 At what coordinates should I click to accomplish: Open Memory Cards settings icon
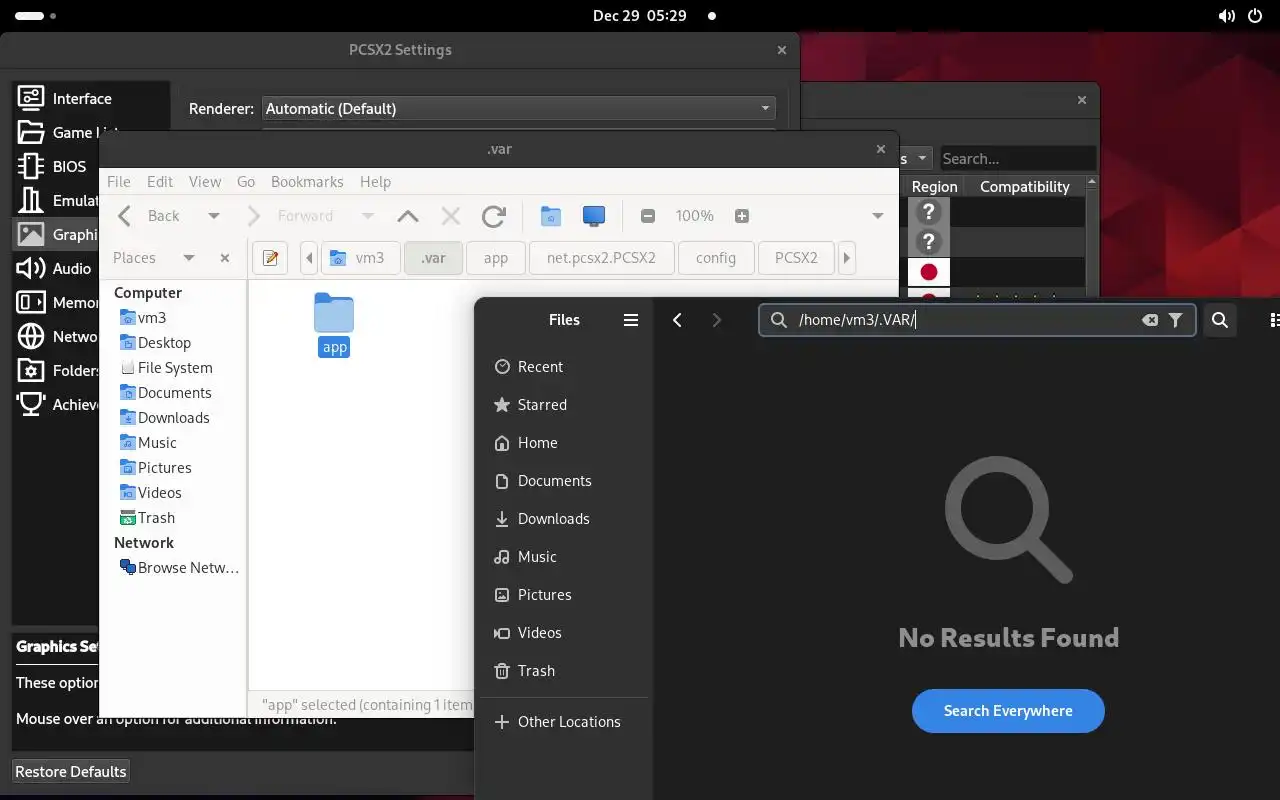(x=31, y=302)
